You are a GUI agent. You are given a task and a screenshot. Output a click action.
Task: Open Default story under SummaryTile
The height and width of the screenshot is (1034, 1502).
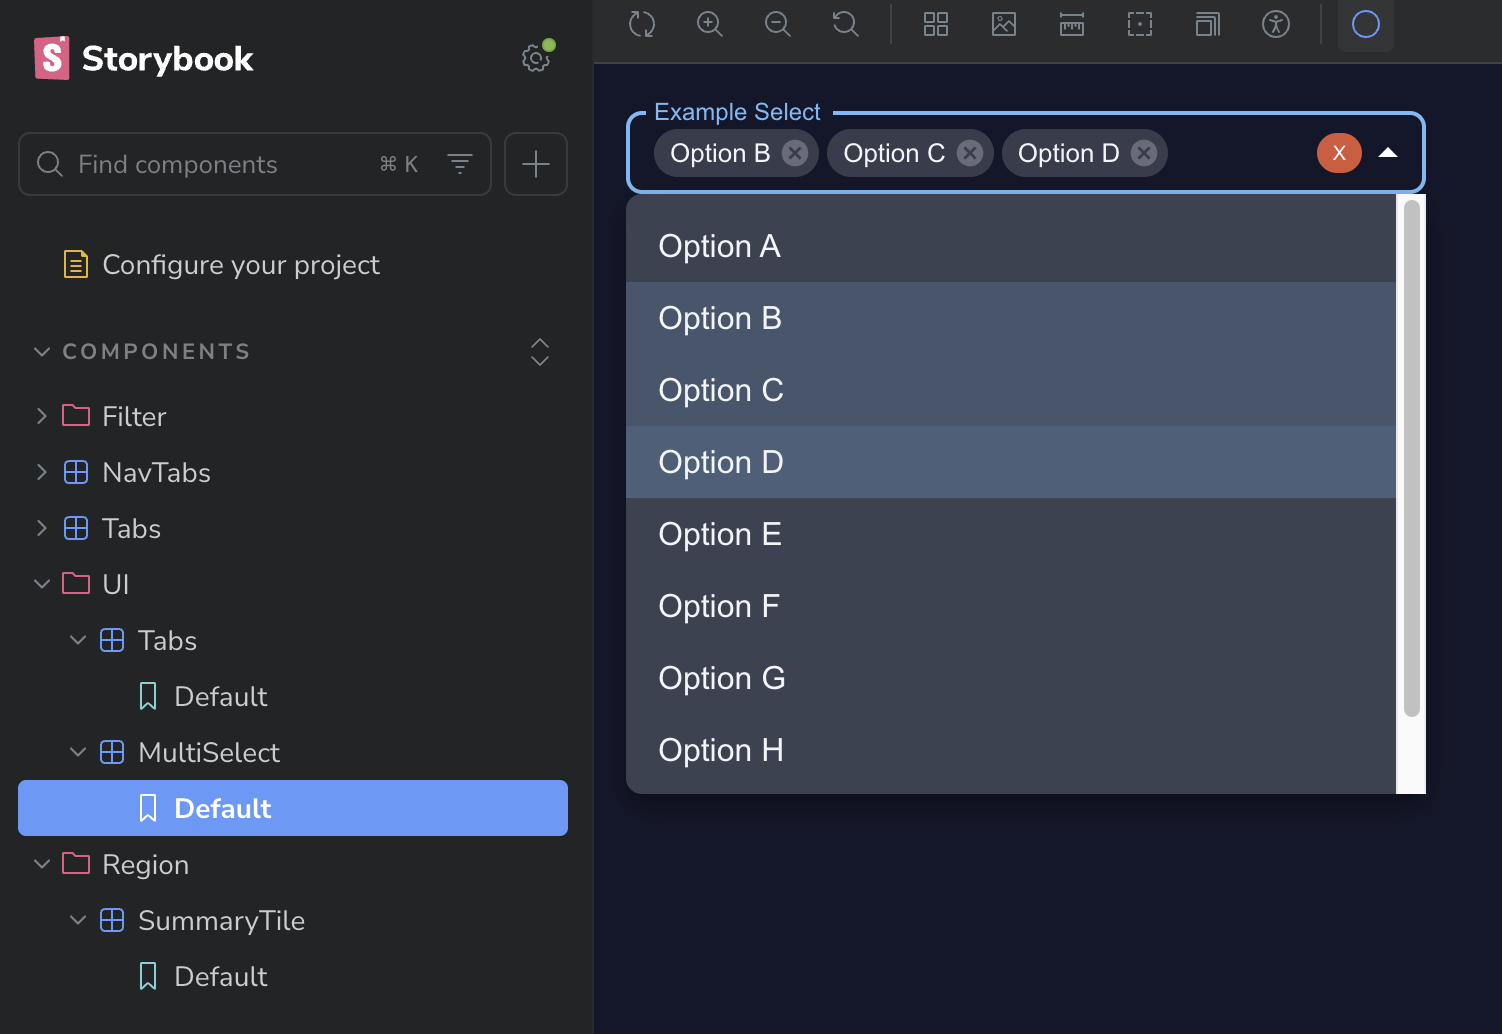pyautogui.click(x=220, y=976)
